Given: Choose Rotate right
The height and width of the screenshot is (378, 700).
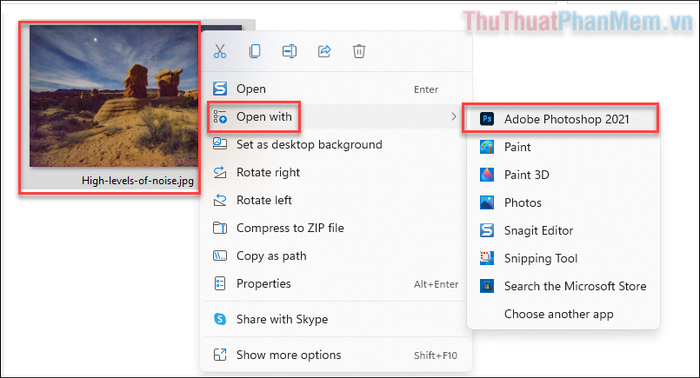Looking at the screenshot, I should tap(336, 172).
